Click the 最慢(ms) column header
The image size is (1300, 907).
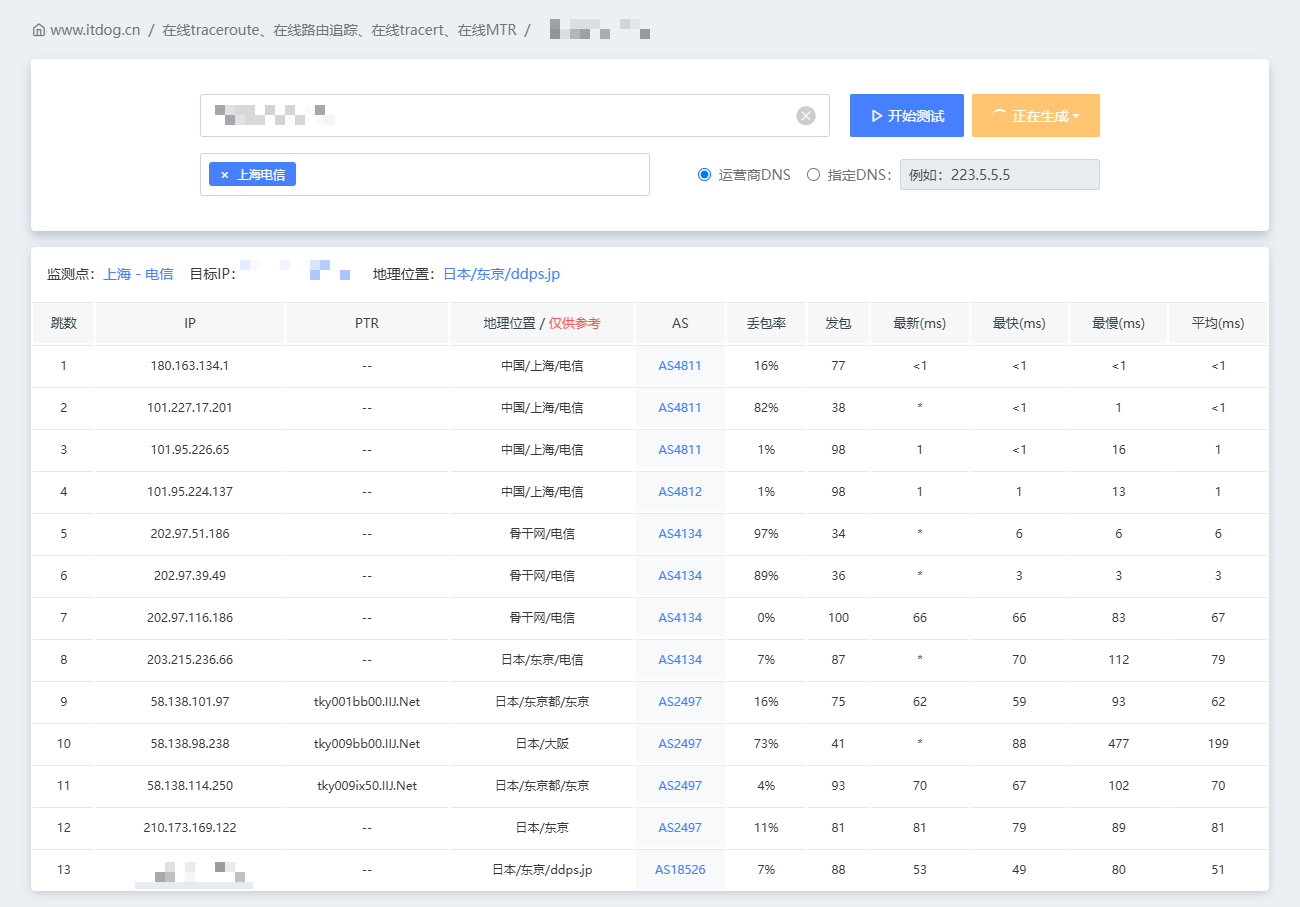click(1118, 324)
